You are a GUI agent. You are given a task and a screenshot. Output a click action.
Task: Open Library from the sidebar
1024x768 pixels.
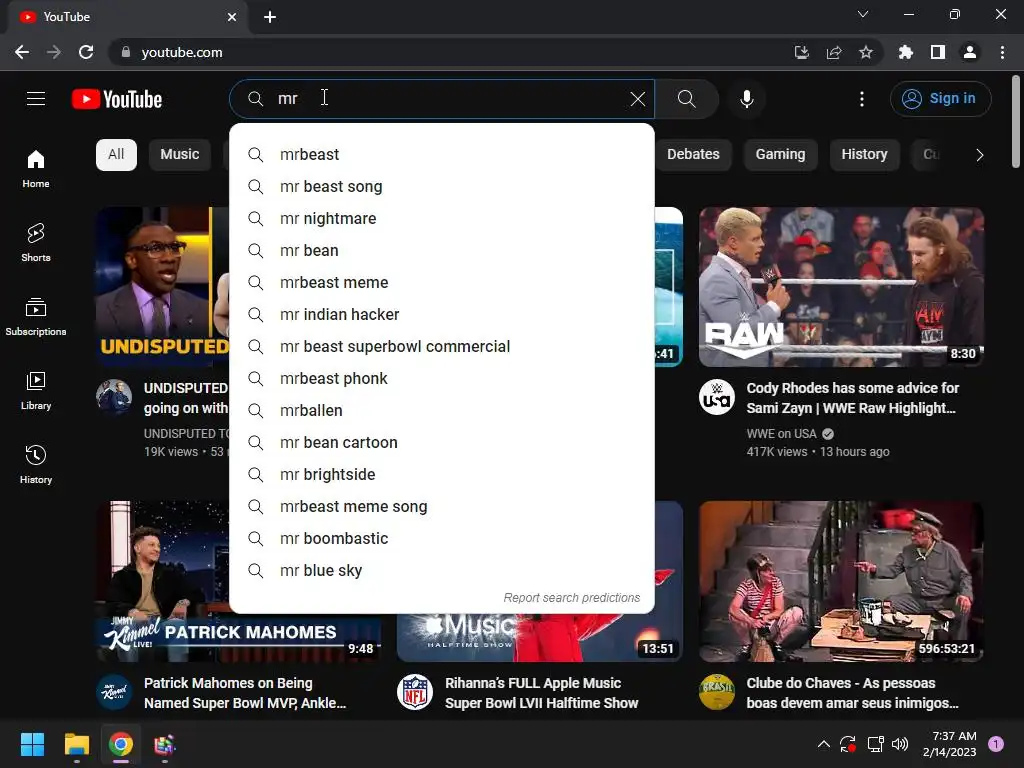coord(36,391)
